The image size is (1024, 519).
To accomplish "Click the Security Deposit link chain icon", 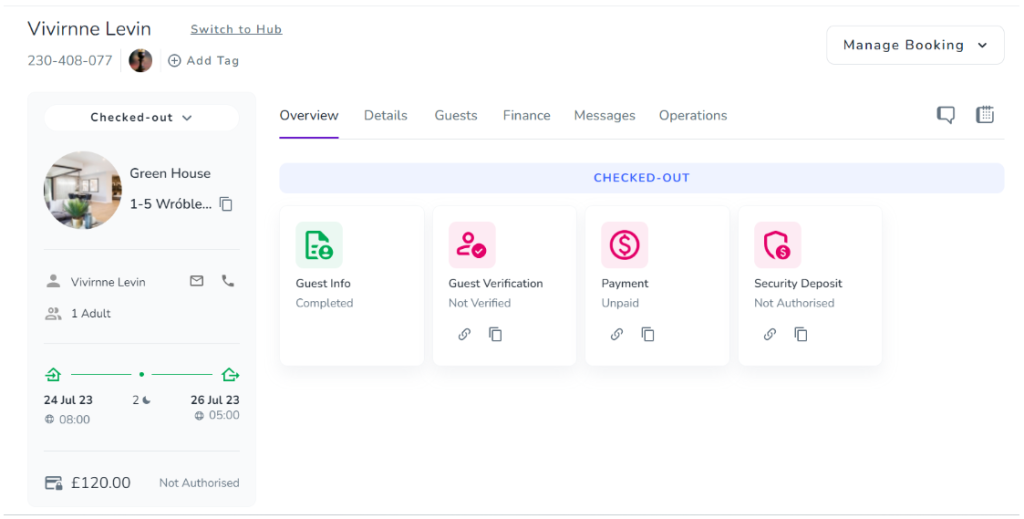I will [x=770, y=334].
